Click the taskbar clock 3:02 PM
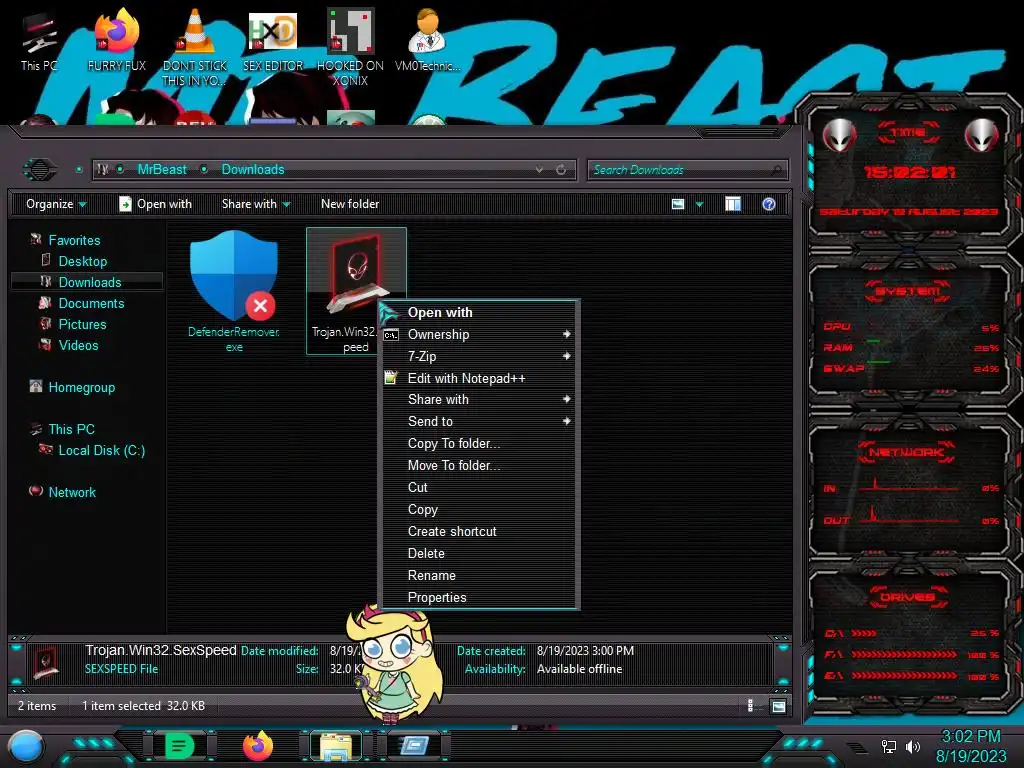The width and height of the screenshot is (1024, 768). point(970,737)
